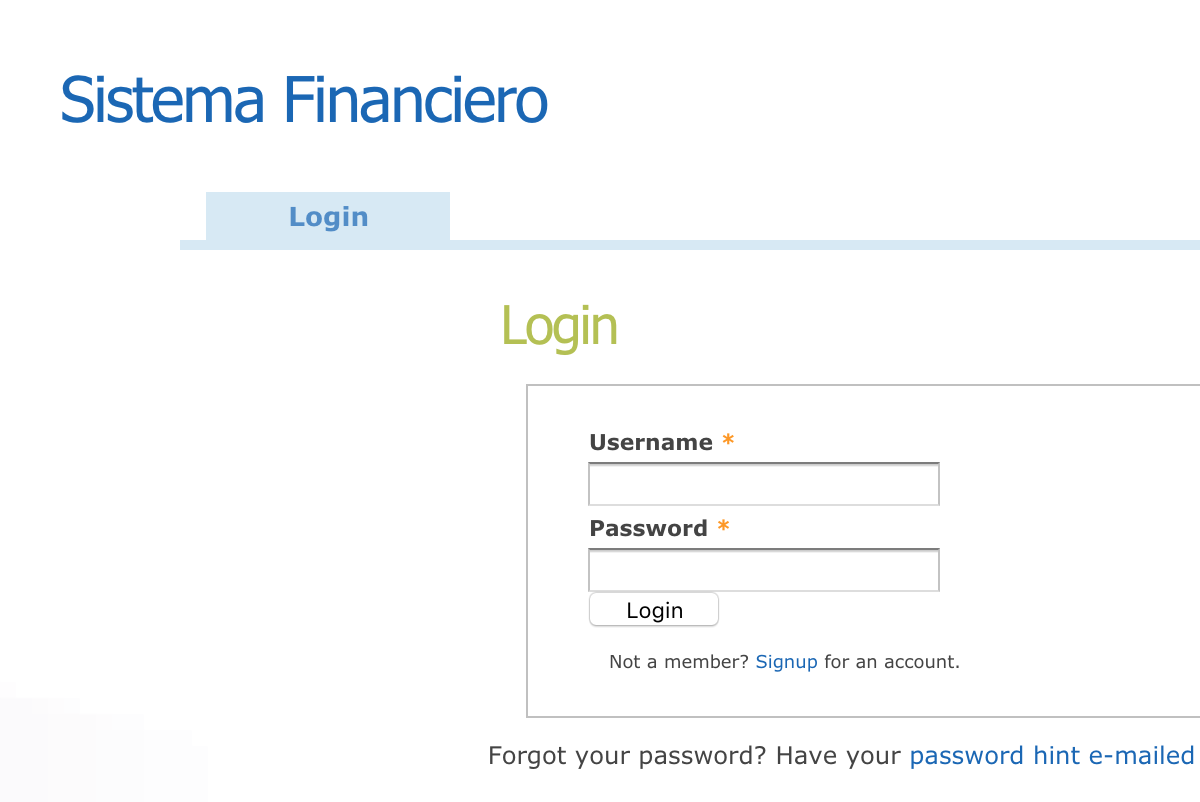Focus the Password input field

[x=764, y=571]
